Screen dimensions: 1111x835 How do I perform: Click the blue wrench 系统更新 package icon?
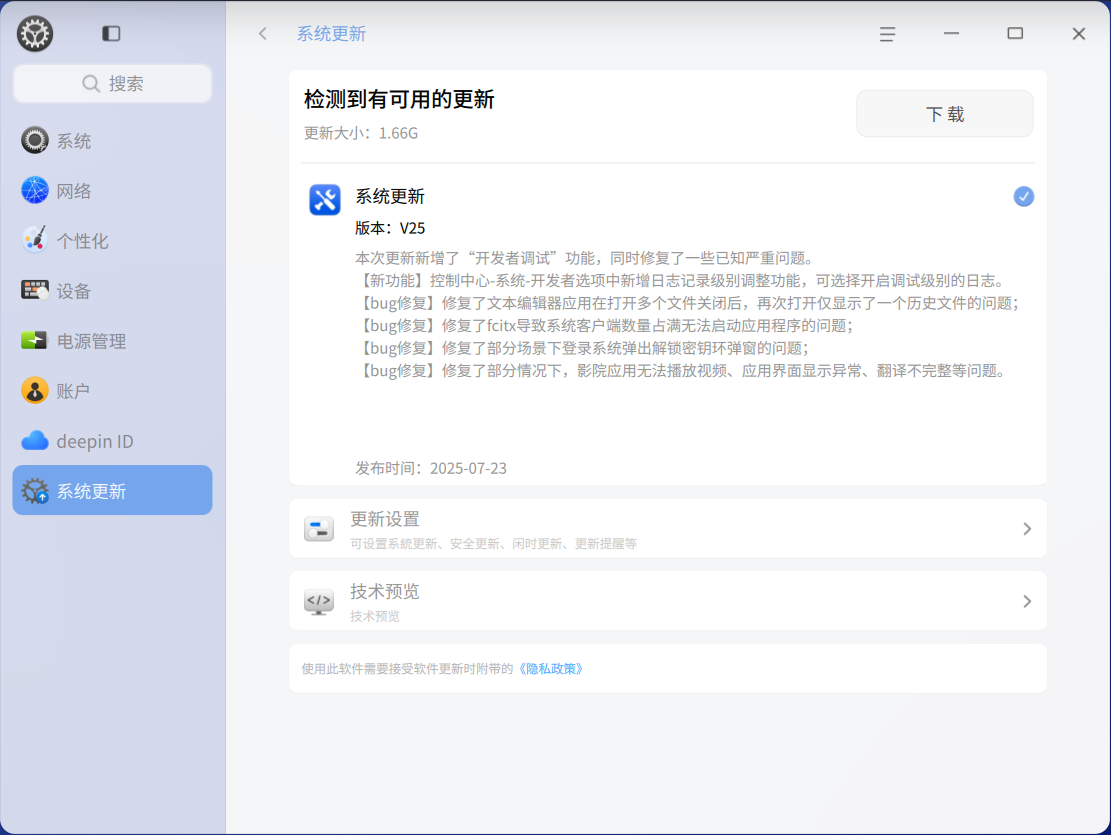click(325, 199)
